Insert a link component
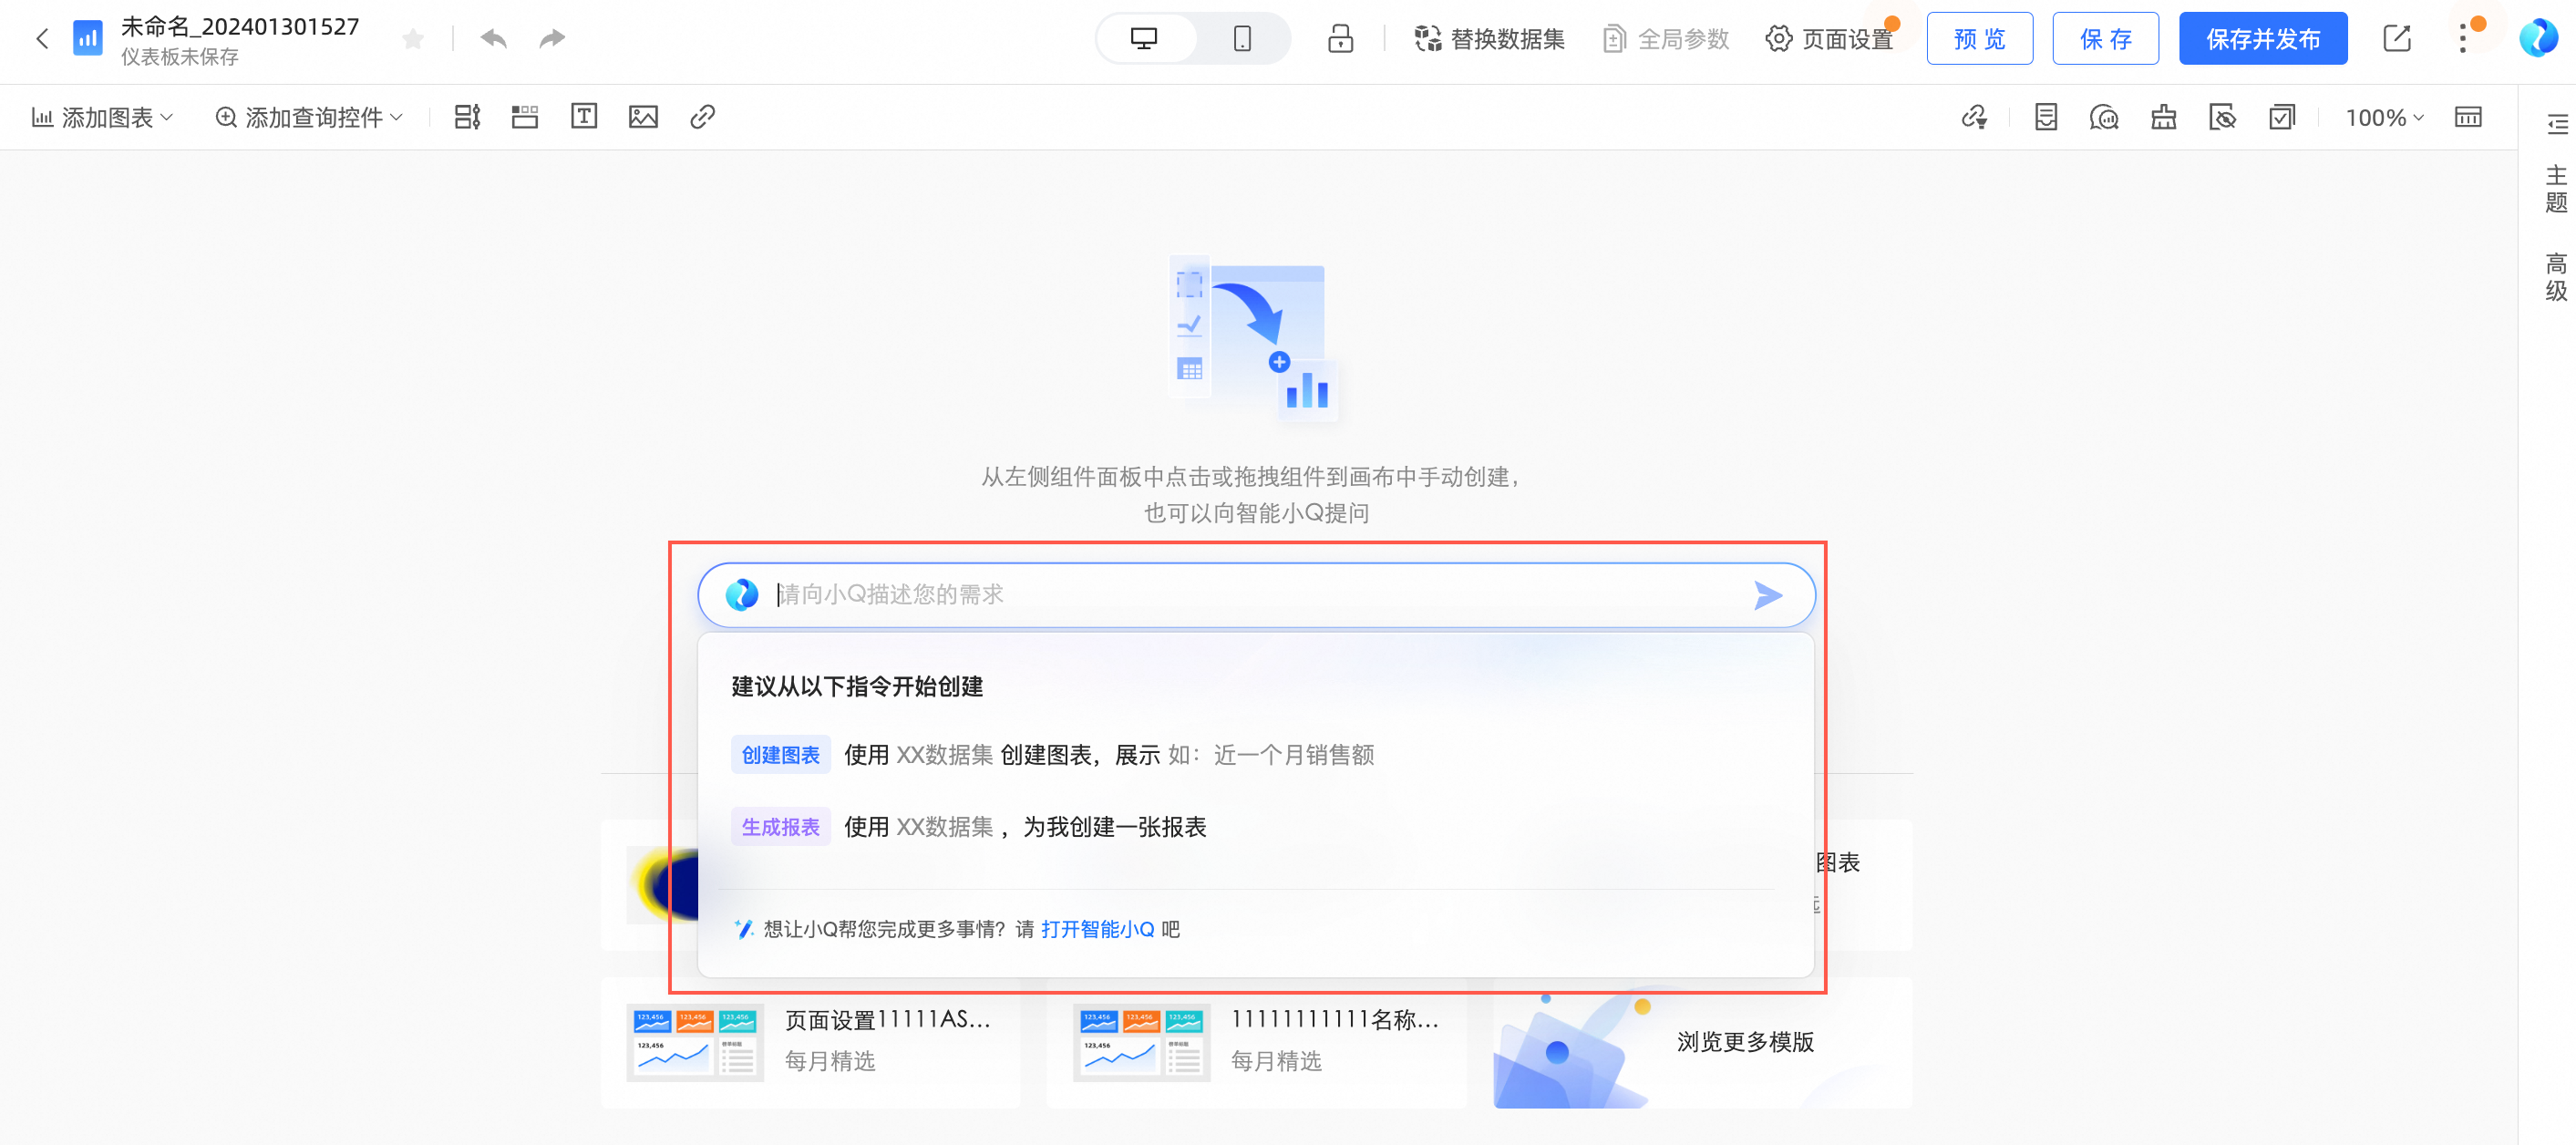This screenshot has width=2576, height=1145. [x=702, y=117]
